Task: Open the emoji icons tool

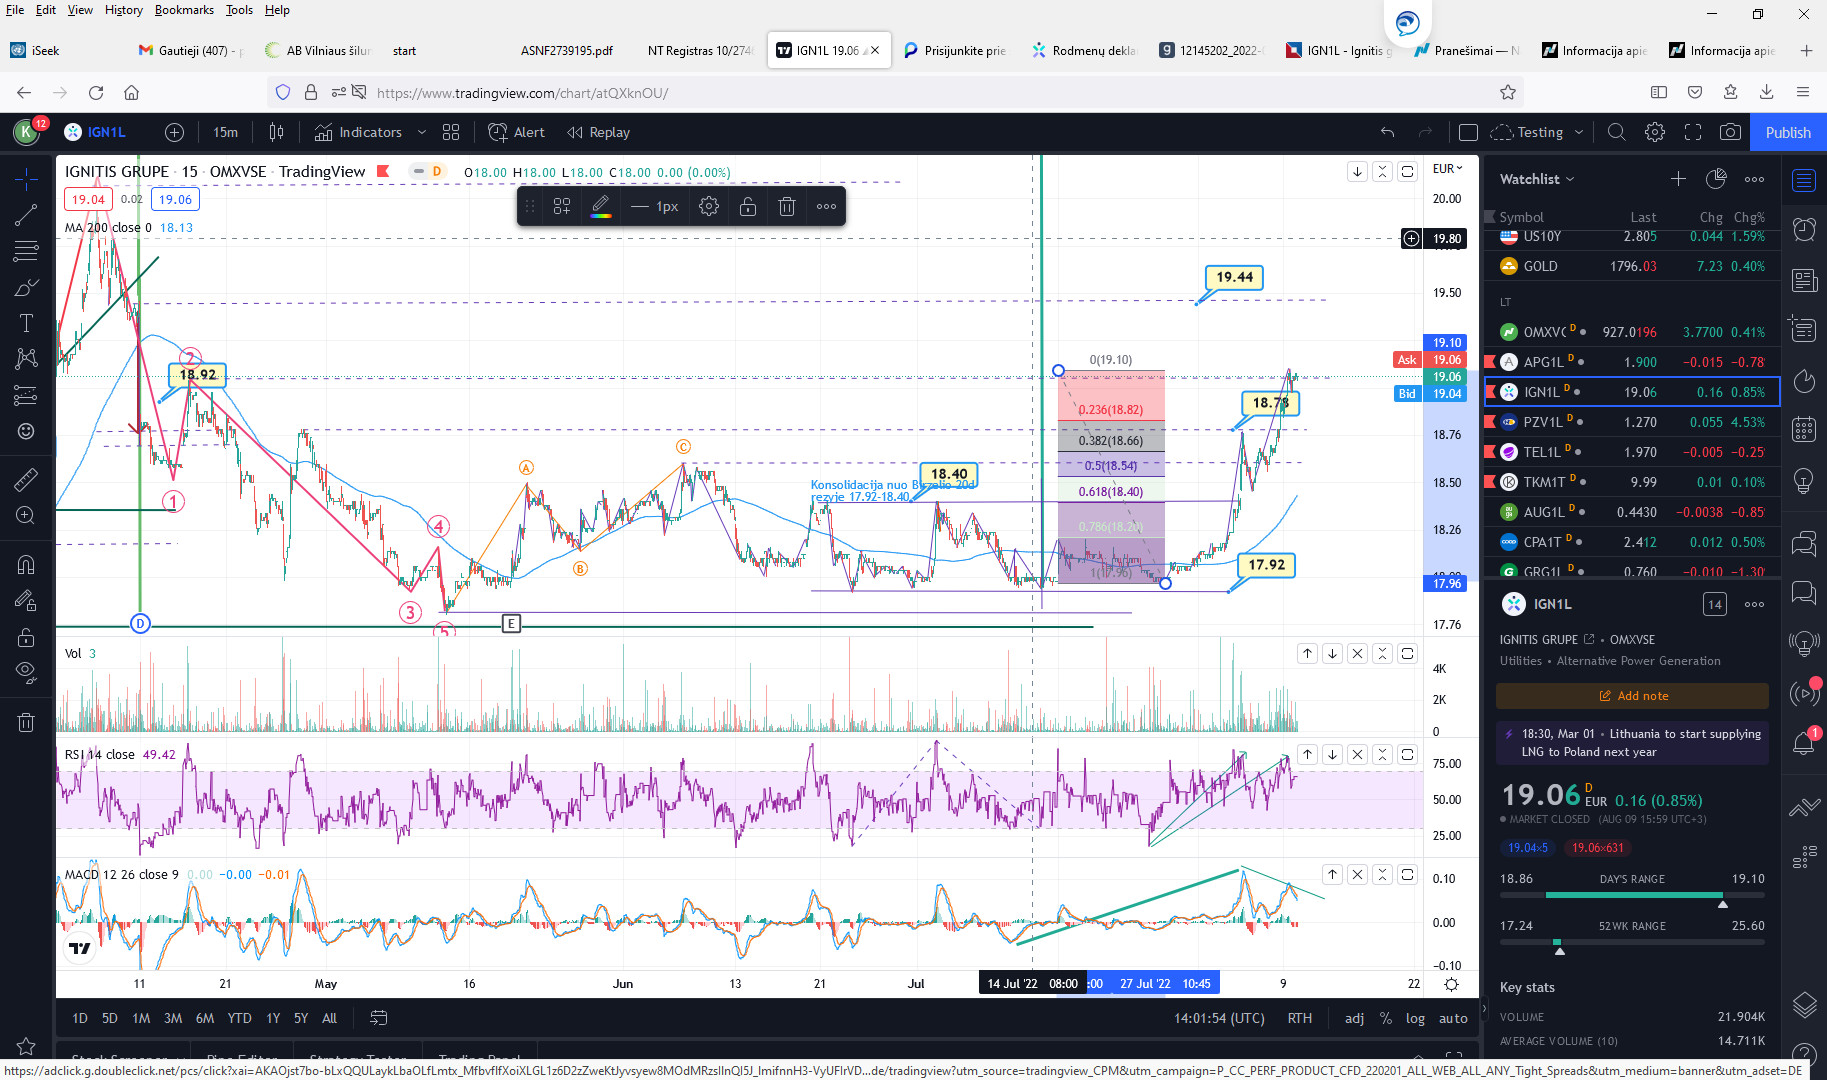Action: (x=26, y=431)
